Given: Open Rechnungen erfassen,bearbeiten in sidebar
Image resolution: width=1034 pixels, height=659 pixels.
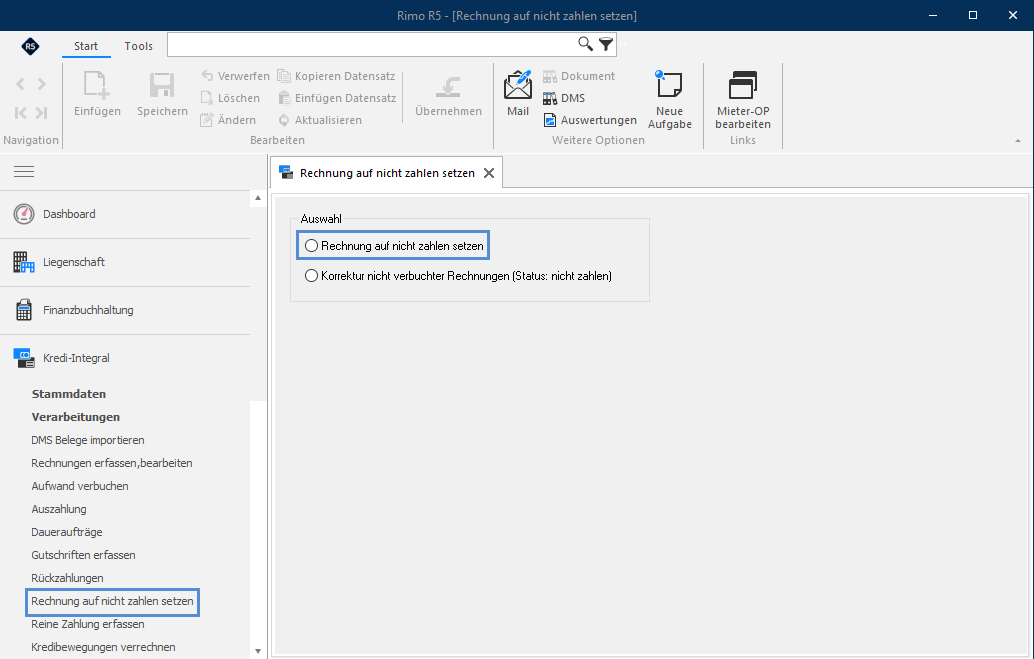Looking at the screenshot, I should (112, 463).
